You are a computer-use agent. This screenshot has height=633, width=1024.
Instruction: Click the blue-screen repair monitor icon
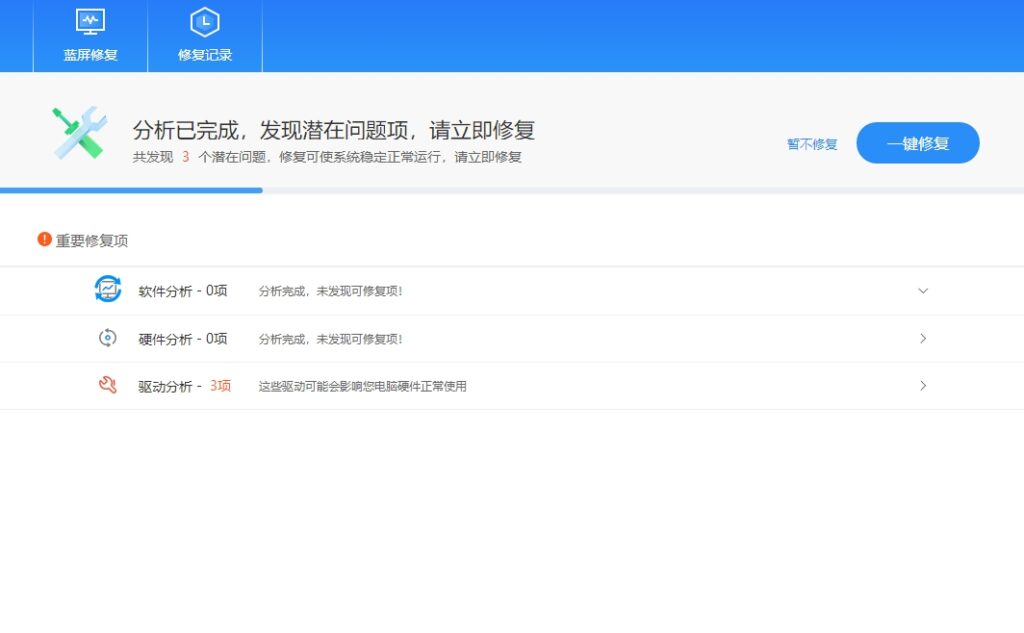click(x=90, y=22)
